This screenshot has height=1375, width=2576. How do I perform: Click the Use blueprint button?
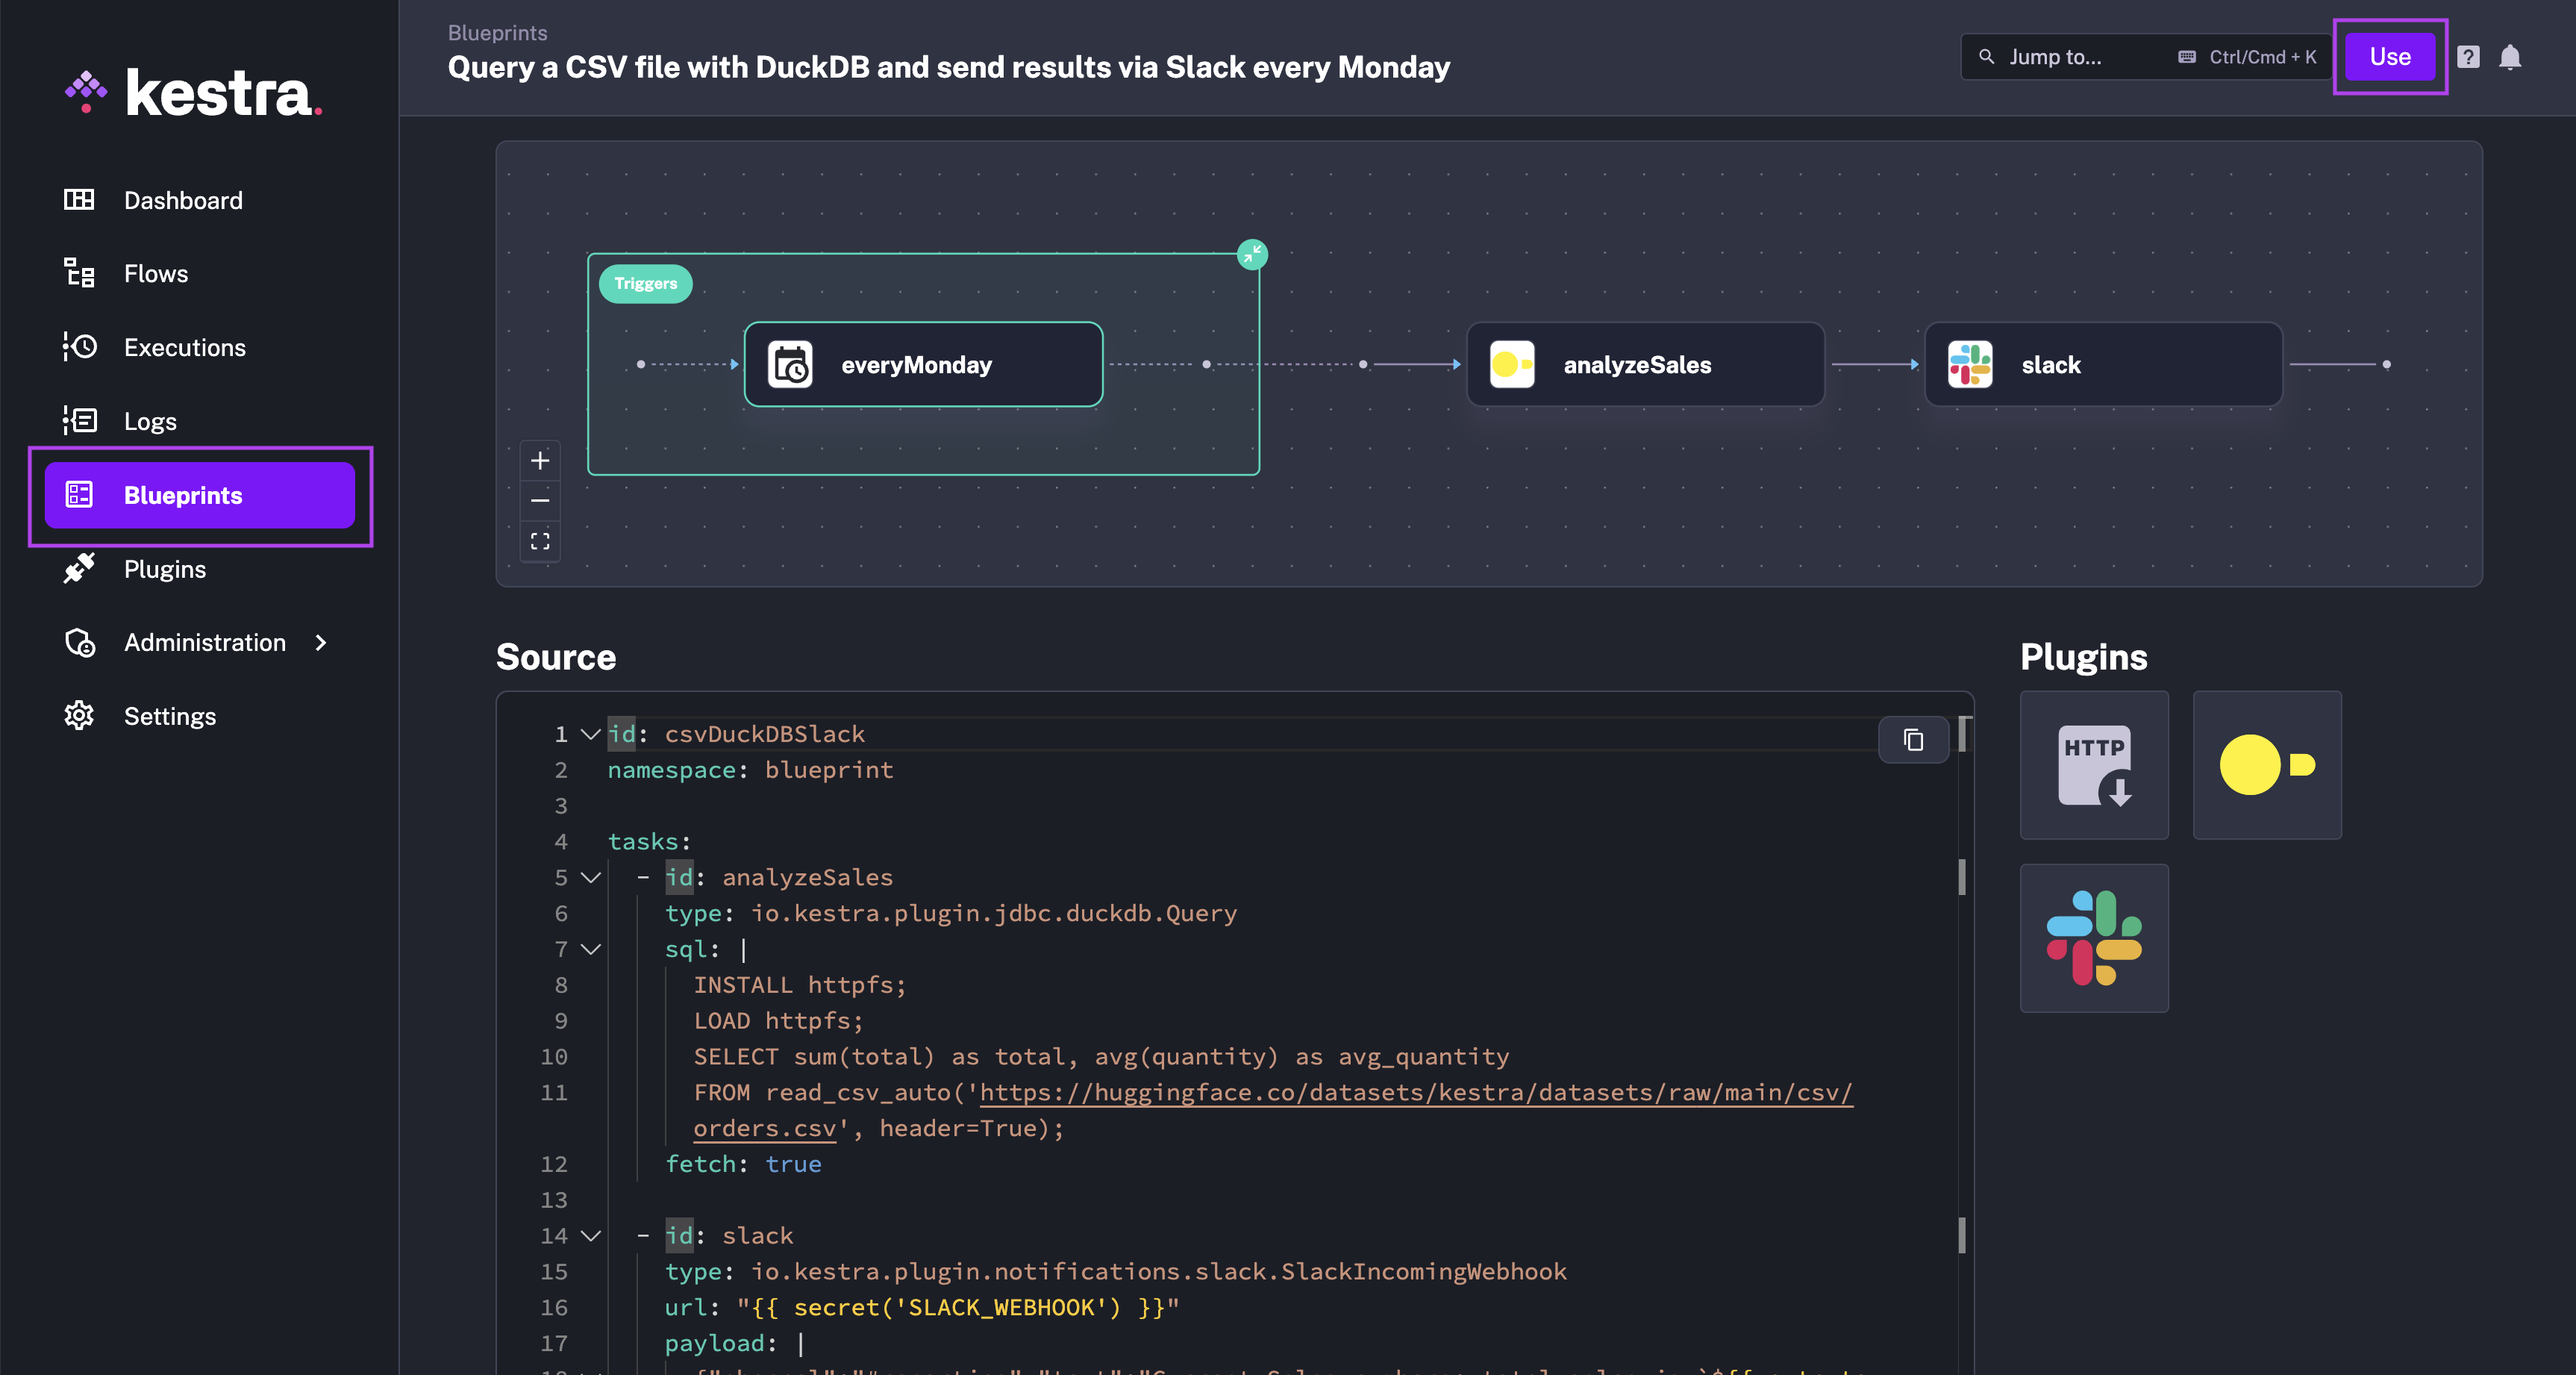pos(2390,57)
